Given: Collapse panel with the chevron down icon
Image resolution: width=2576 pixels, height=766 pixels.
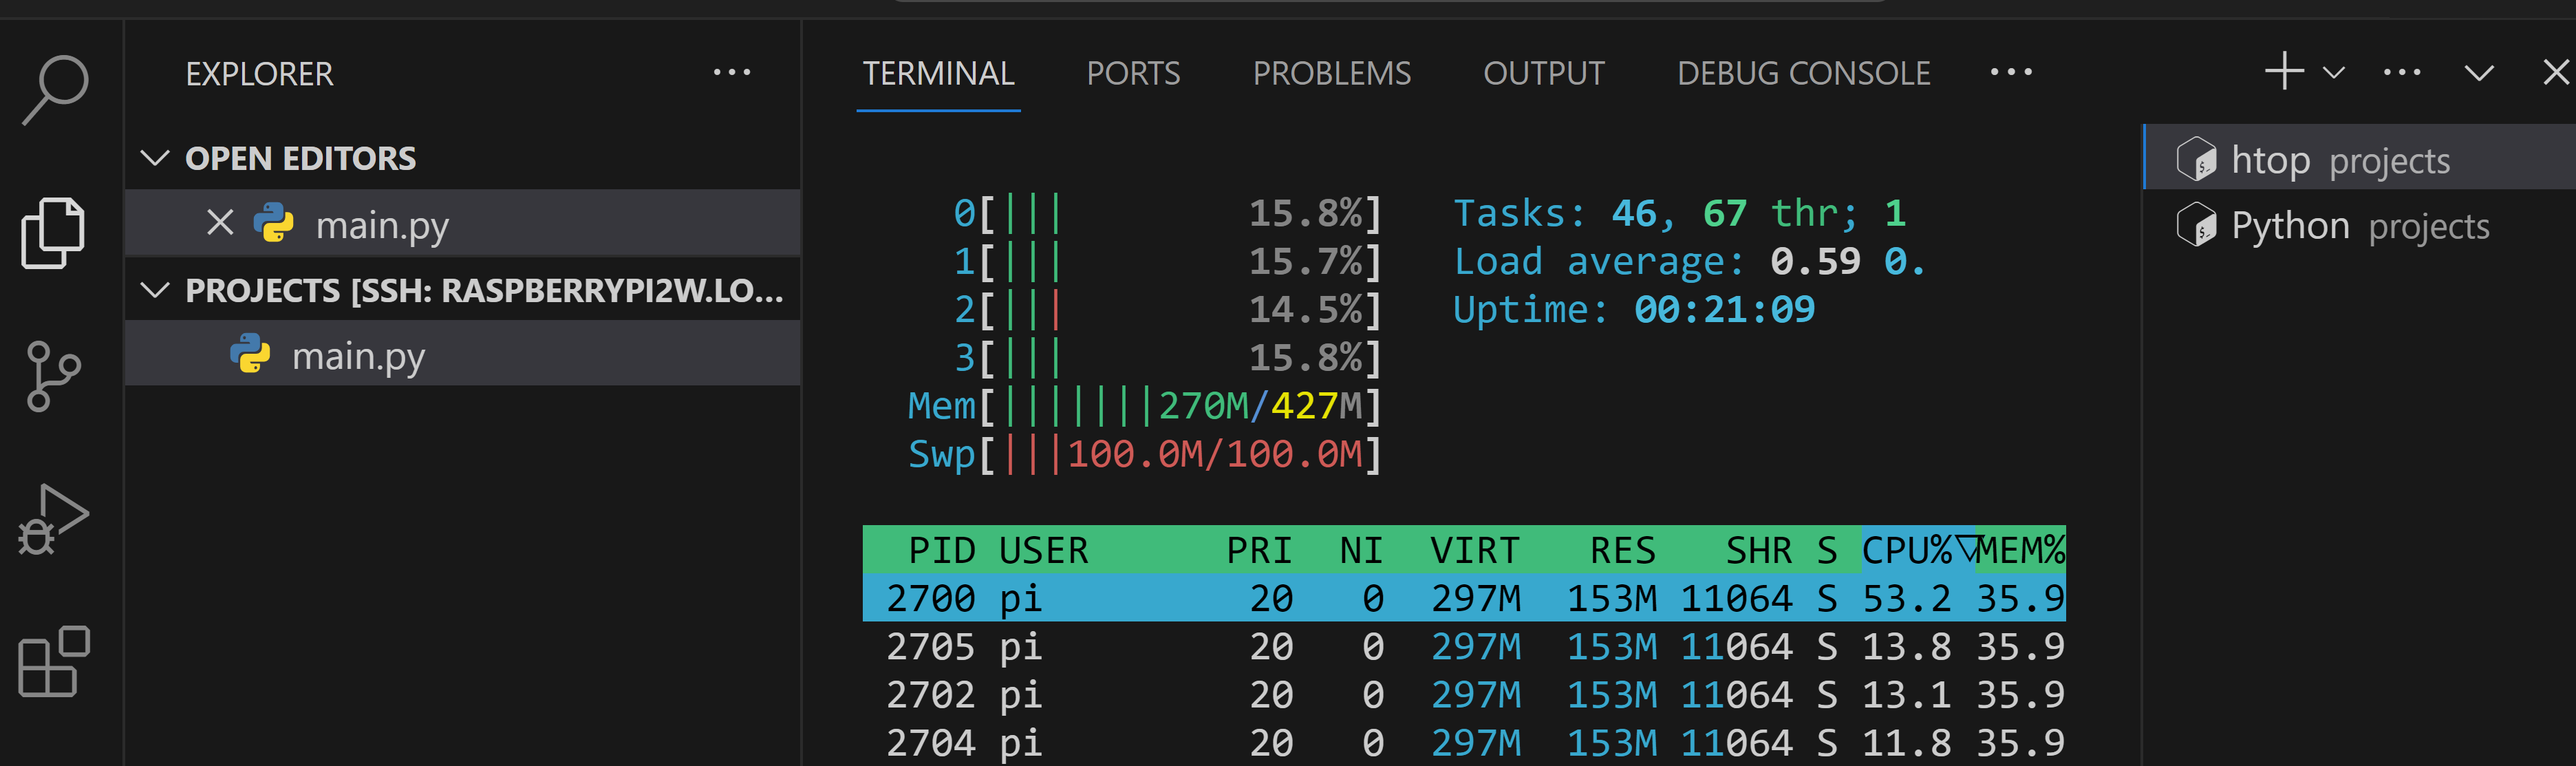Looking at the screenshot, I should (2478, 73).
